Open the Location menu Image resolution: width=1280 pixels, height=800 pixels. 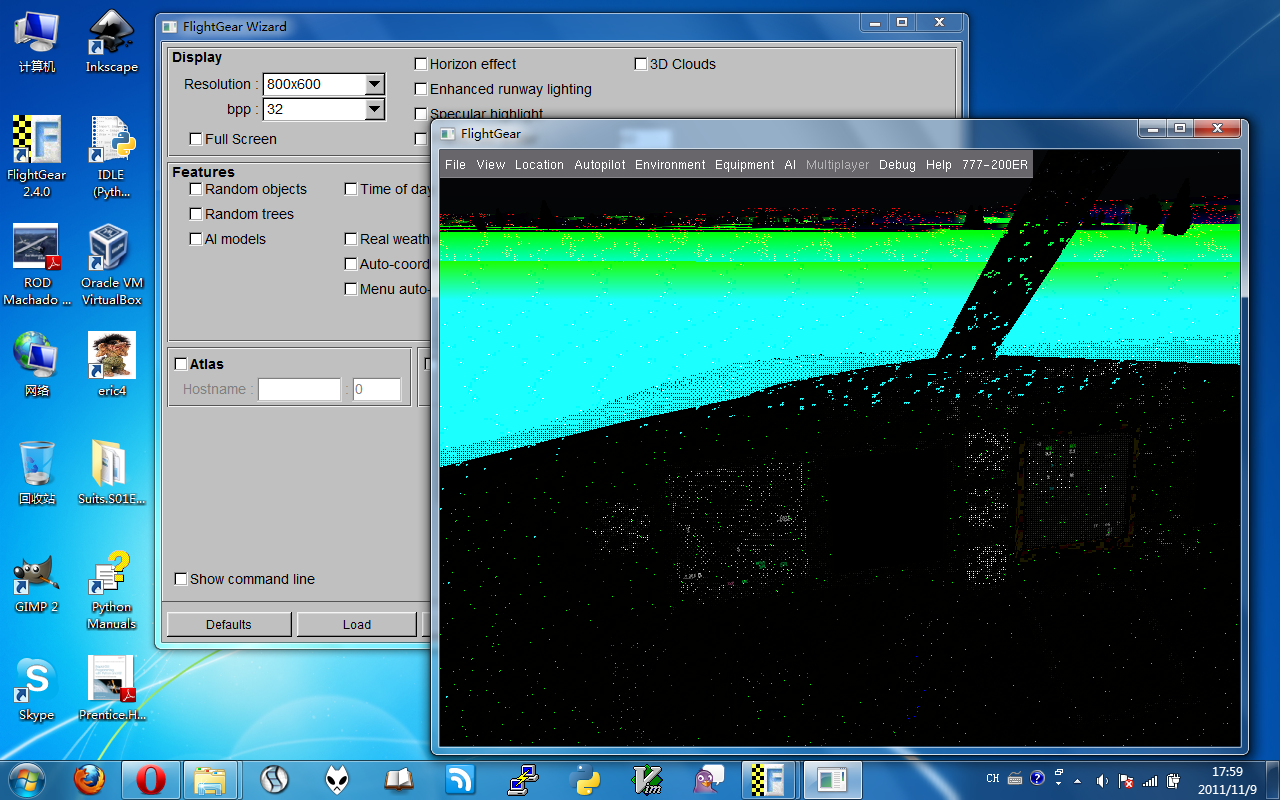[540, 165]
